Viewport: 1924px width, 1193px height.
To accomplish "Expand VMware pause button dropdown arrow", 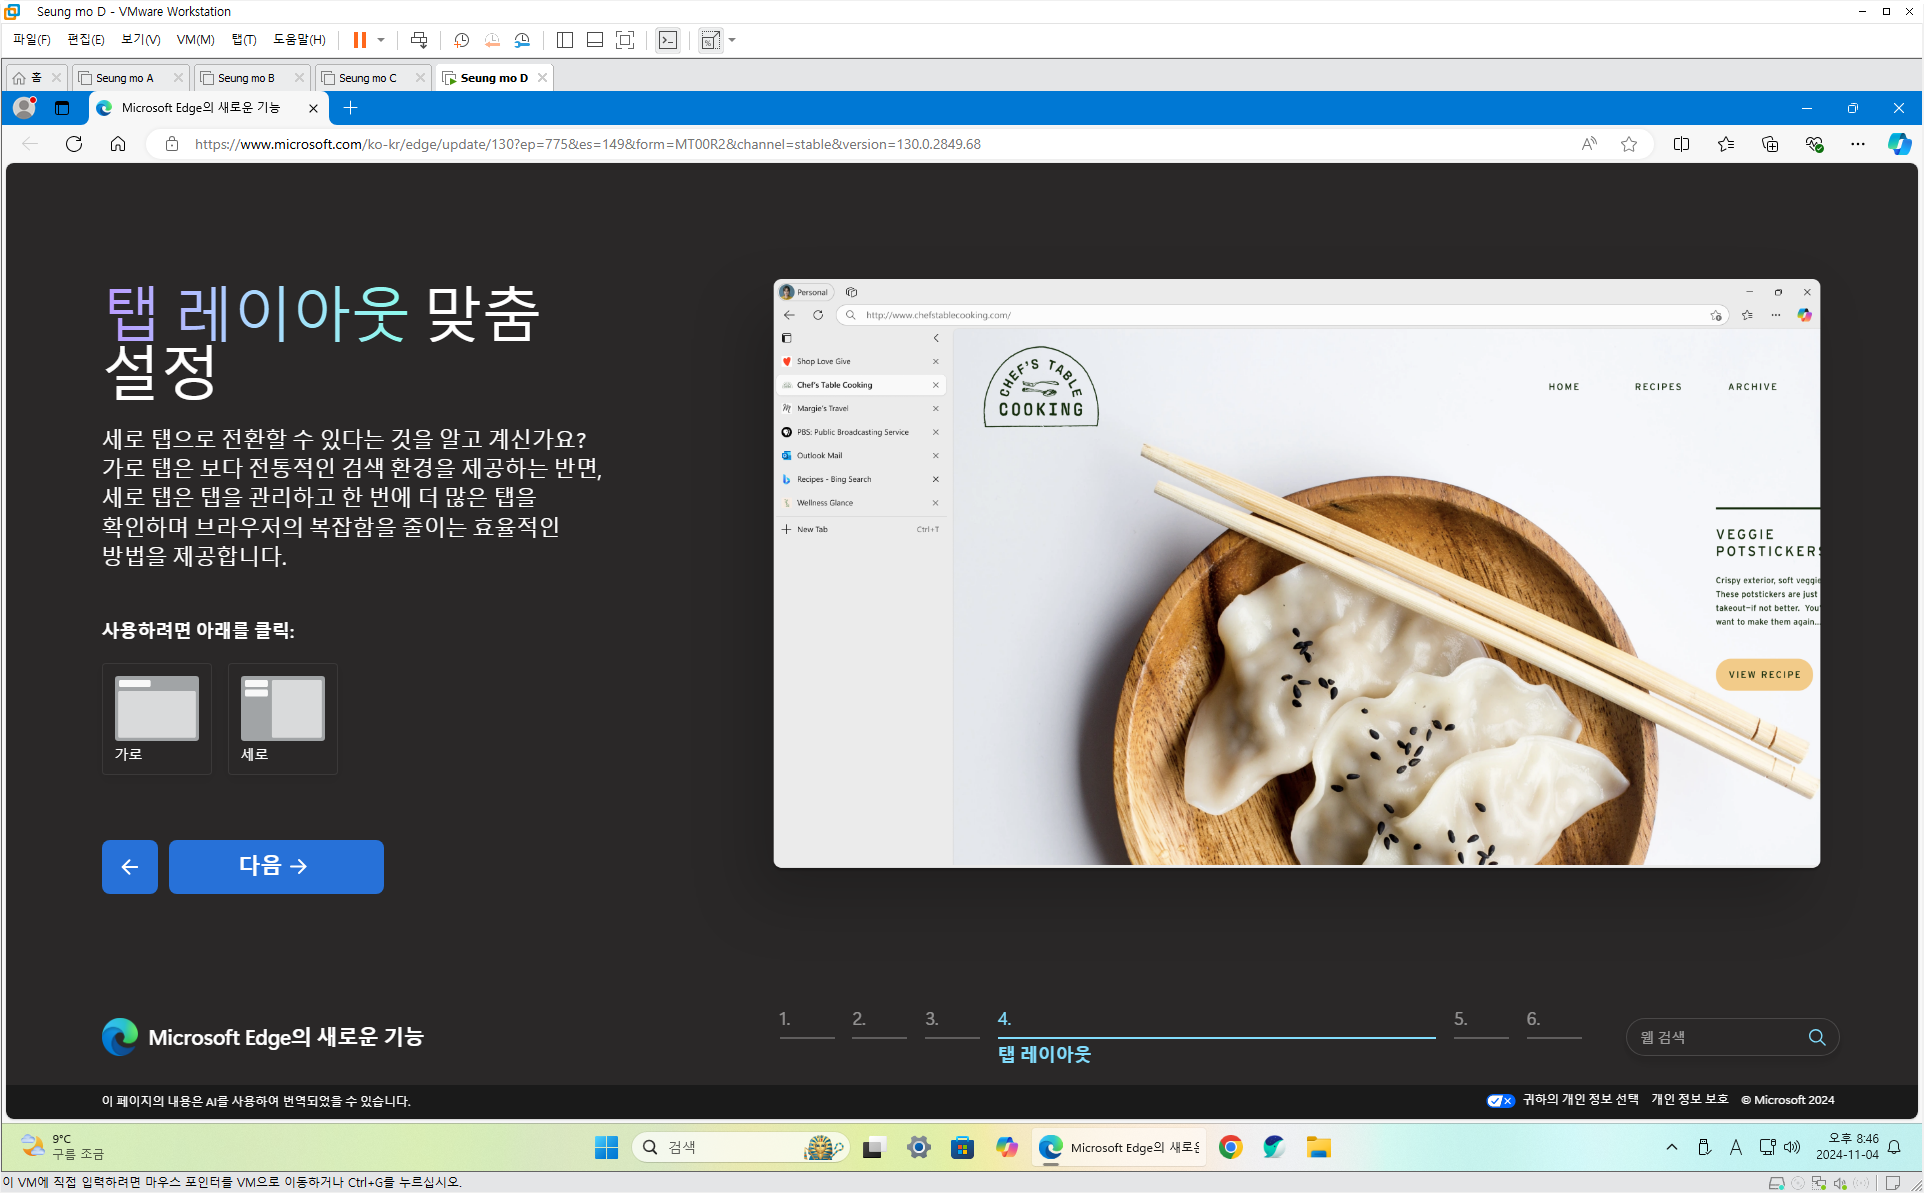I will (x=381, y=40).
